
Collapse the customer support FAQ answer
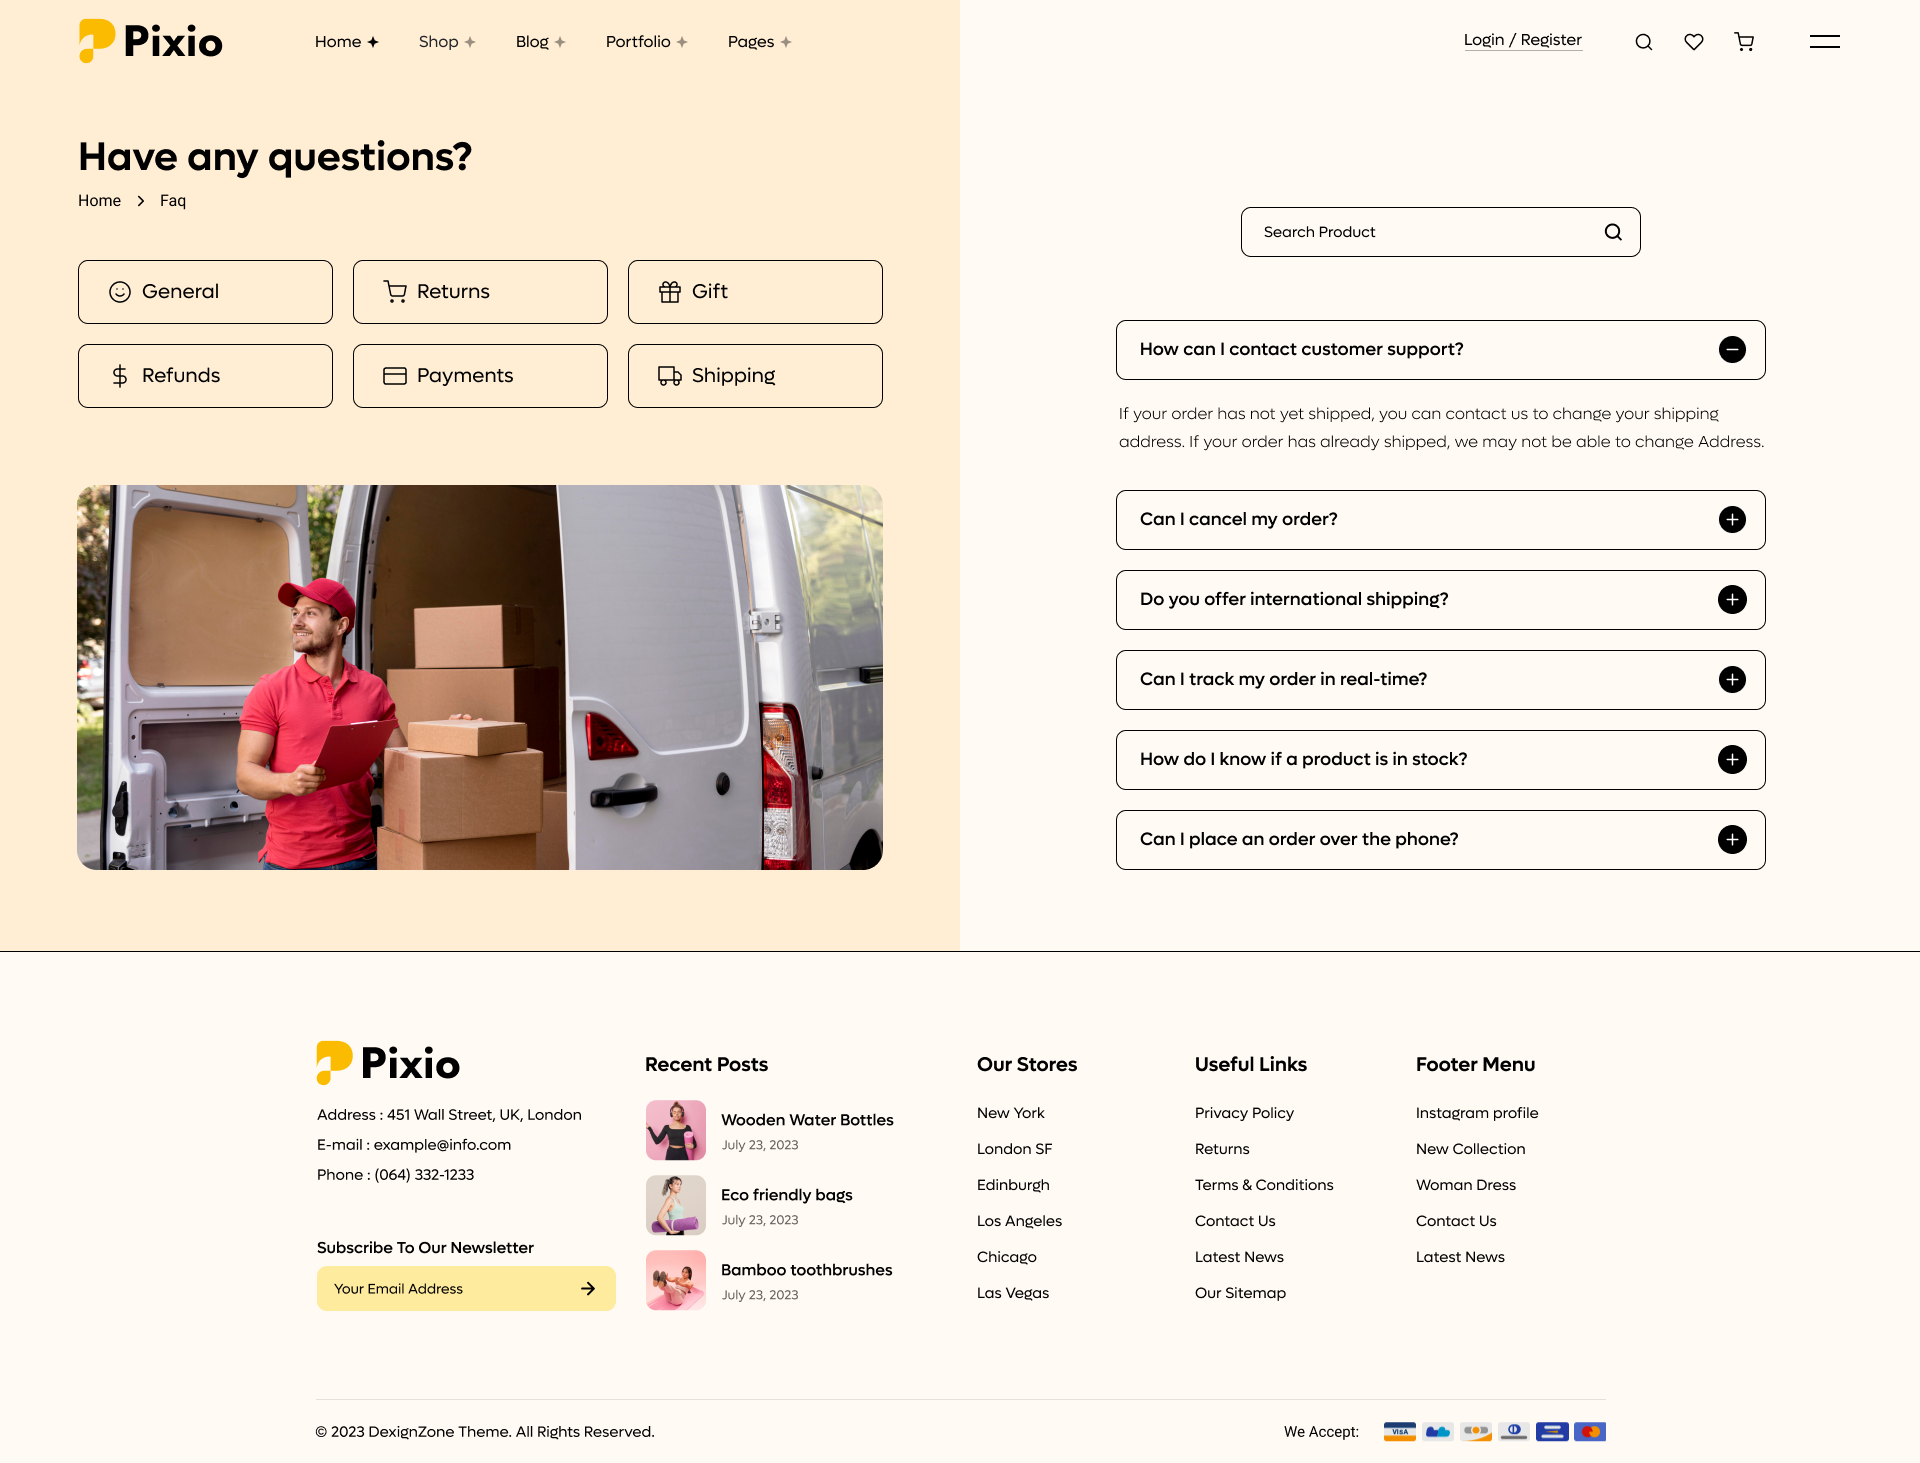1732,349
